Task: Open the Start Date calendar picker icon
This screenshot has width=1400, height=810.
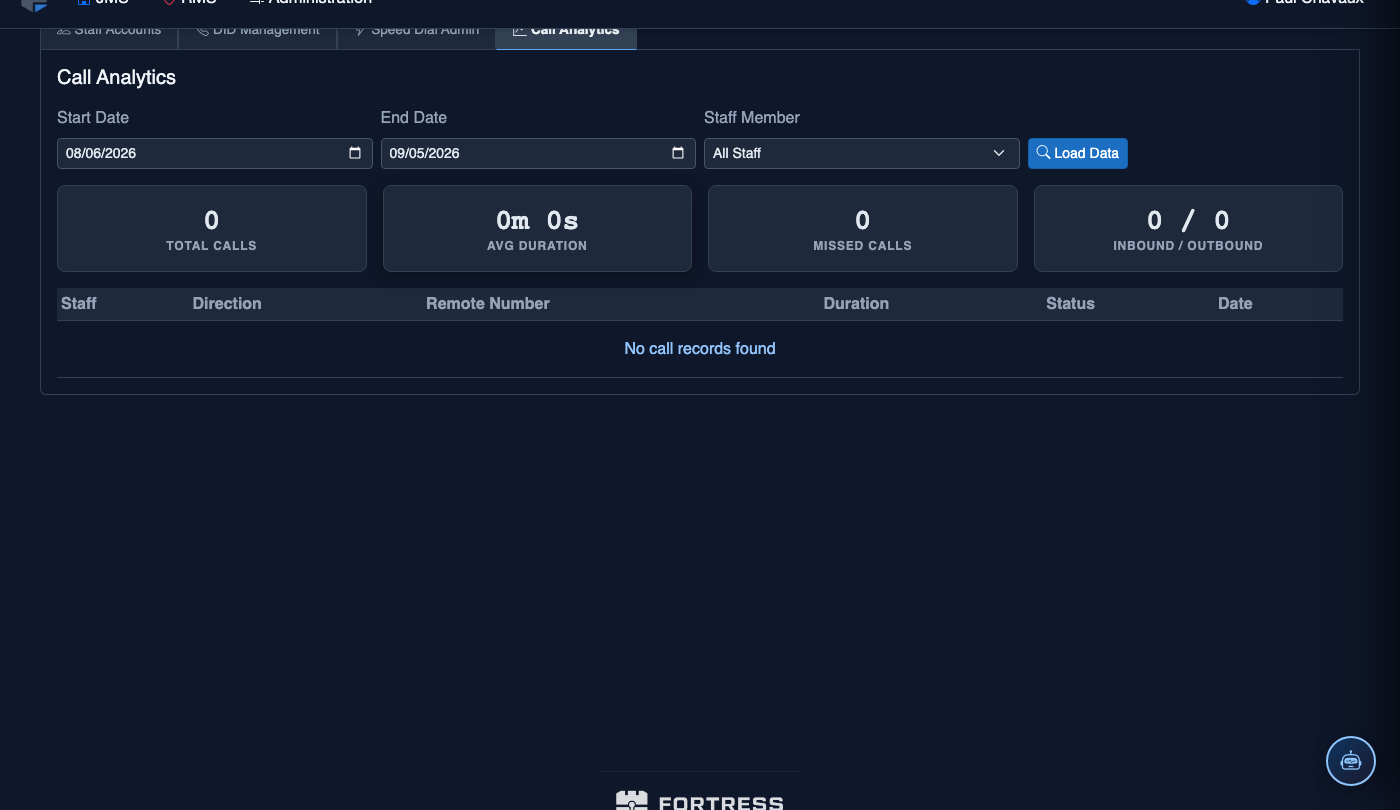Action: pos(355,153)
